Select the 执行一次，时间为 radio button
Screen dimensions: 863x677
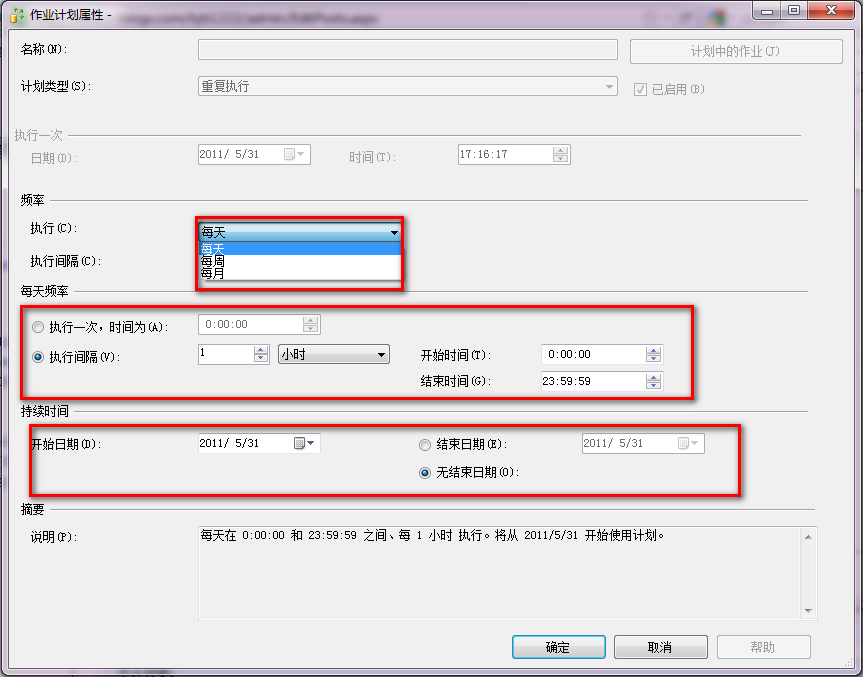pos(37,327)
